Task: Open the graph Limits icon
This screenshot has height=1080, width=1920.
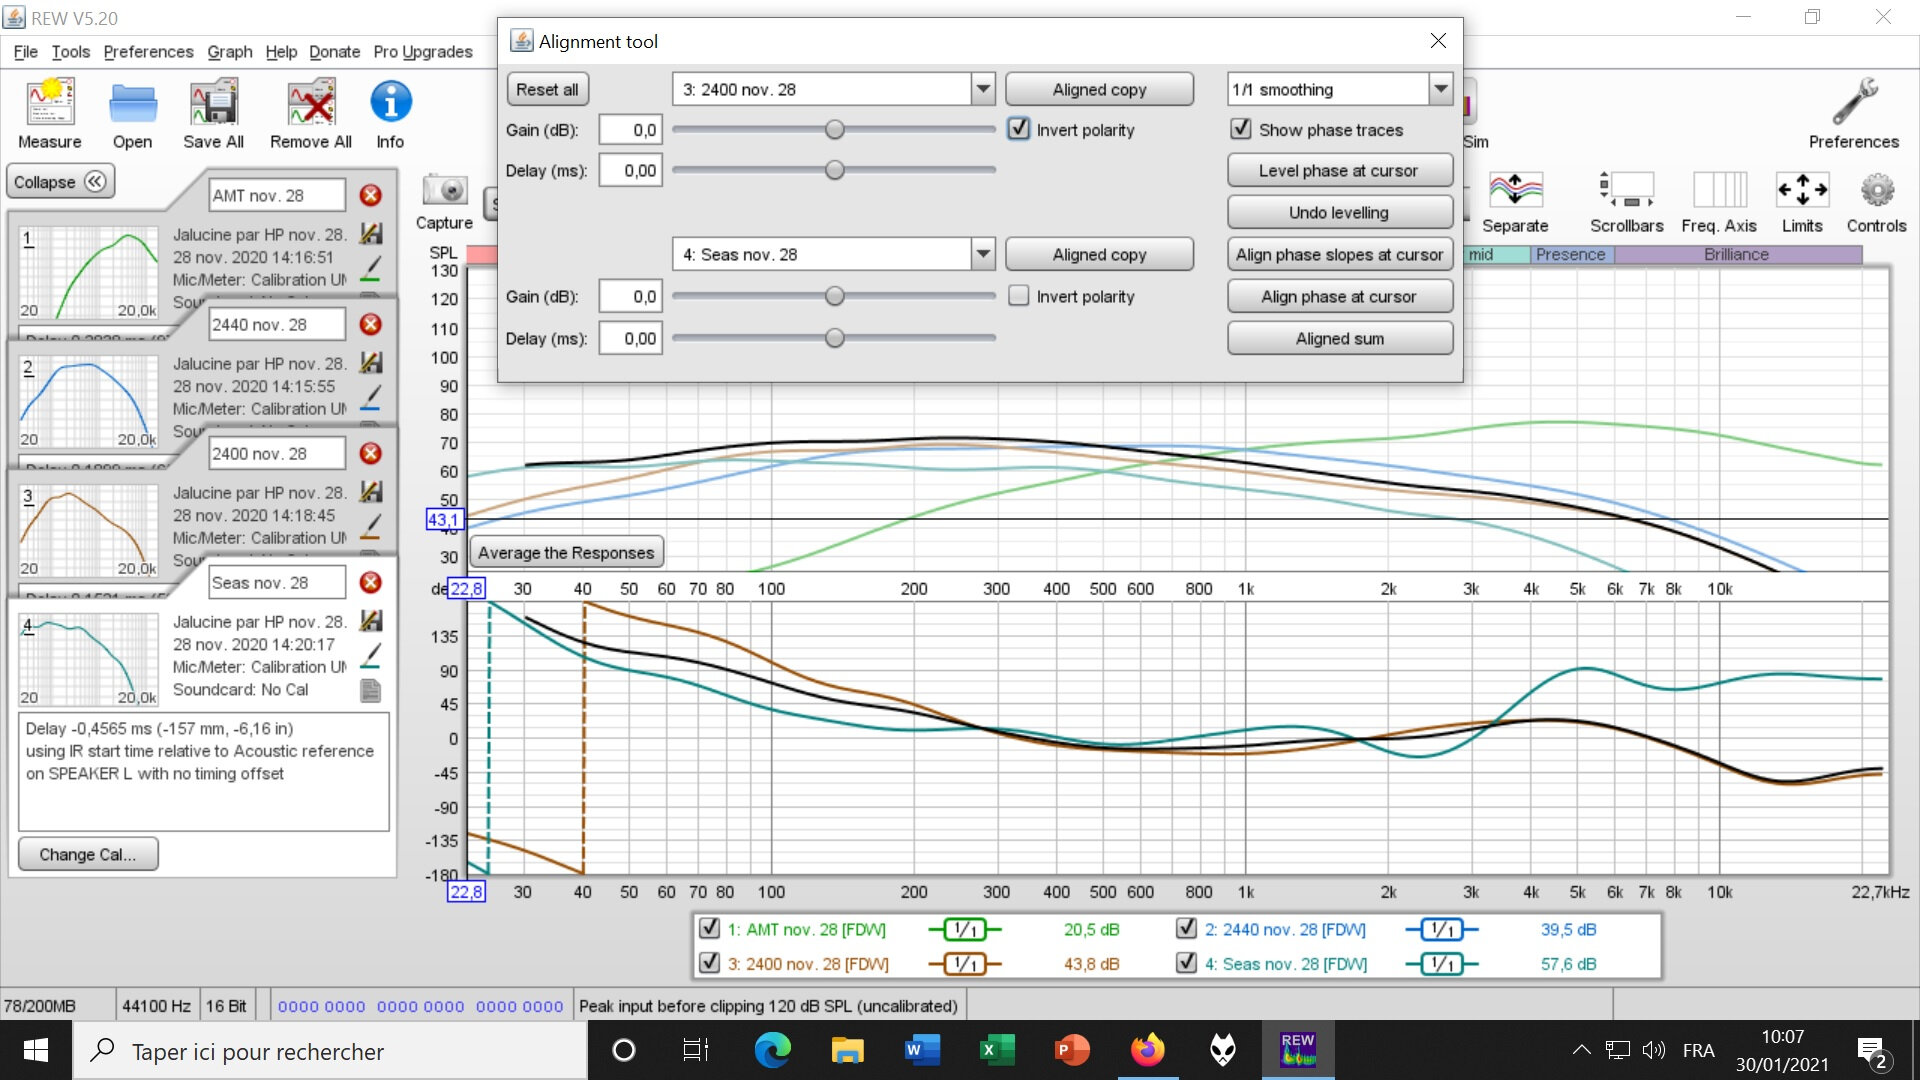Action: tap(1801, 190)
